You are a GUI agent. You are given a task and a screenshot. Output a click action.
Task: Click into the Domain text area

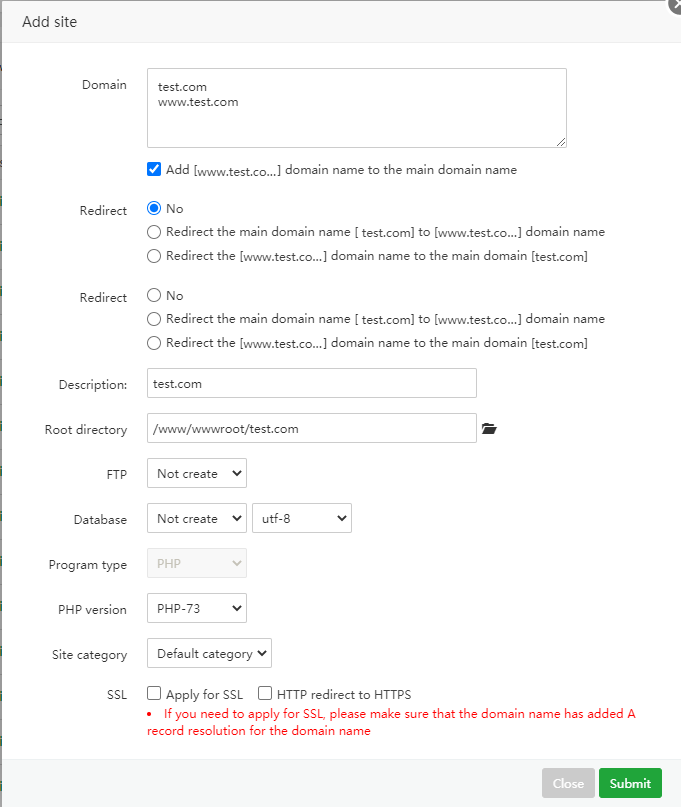tap(356, 108)
